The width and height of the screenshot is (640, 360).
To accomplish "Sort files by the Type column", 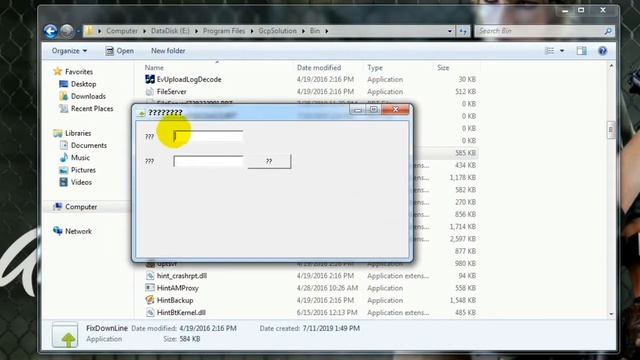I will tap(375, 68).
